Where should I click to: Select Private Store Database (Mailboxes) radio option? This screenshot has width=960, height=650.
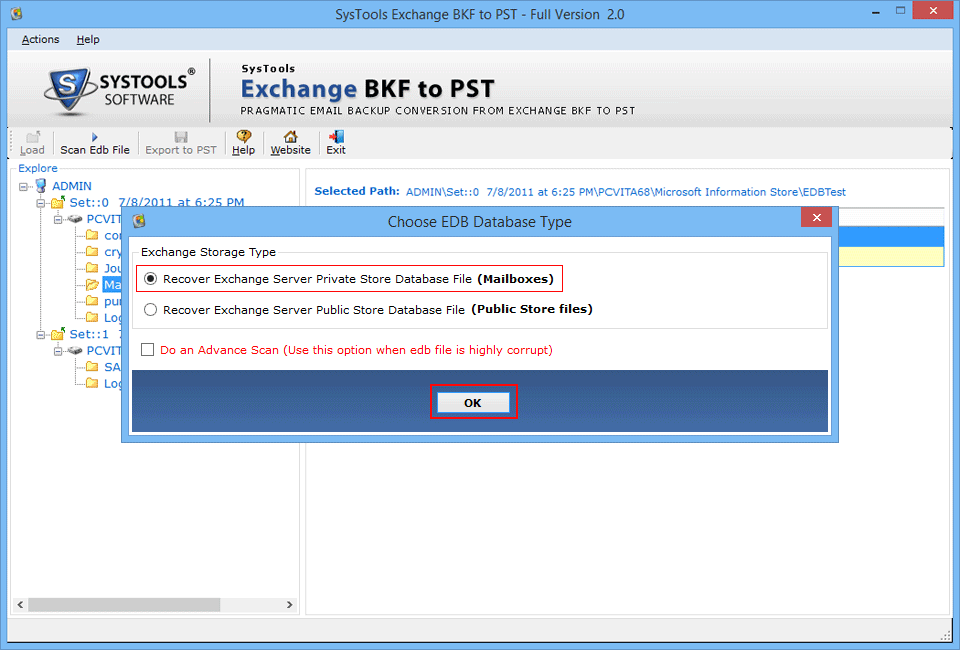pos(150,279)
